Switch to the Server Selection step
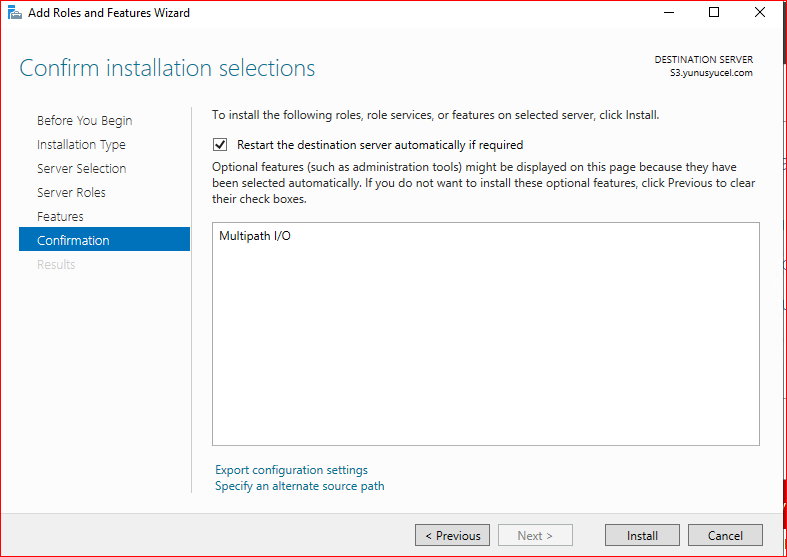This screenshot has width=787, height=557. click(81, 168)
